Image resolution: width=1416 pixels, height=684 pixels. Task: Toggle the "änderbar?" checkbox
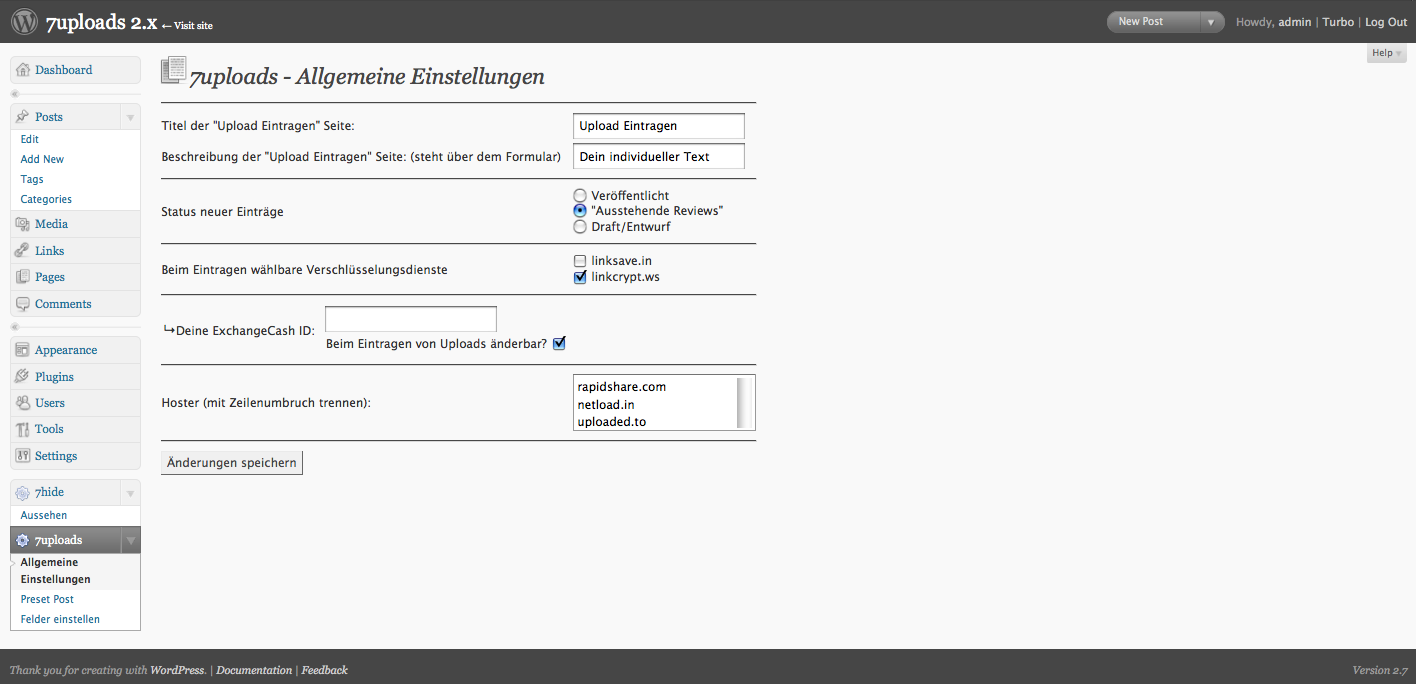click(559, 343)
